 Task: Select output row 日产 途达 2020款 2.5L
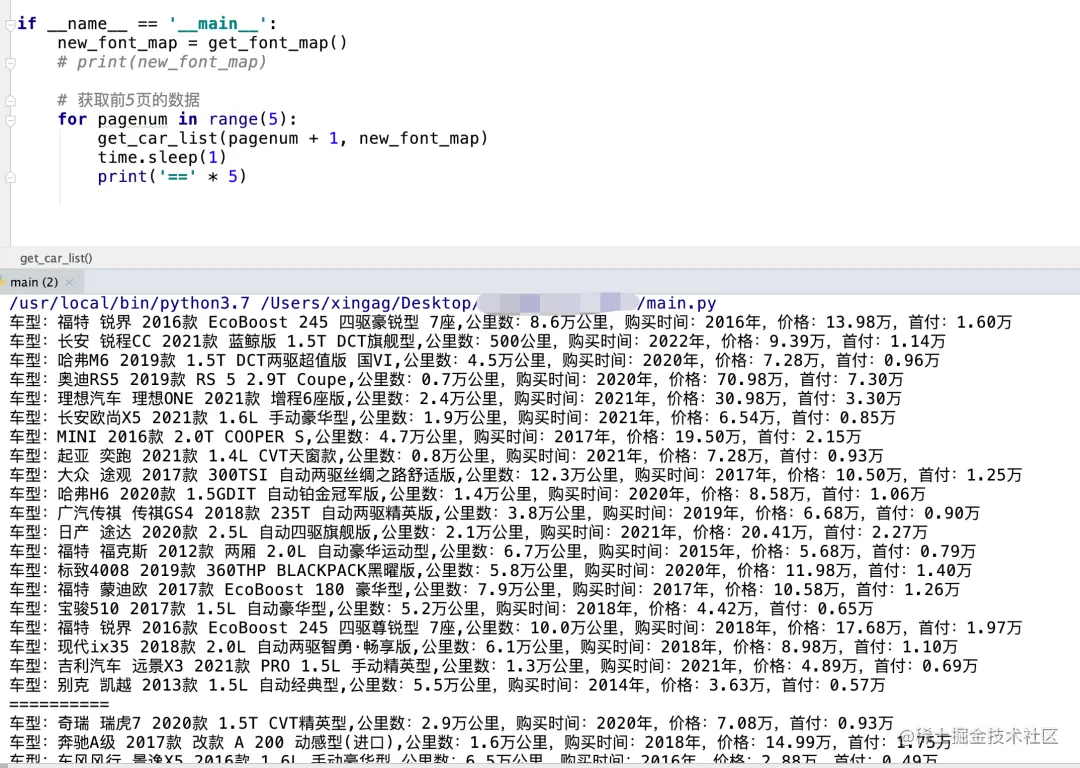468,532
